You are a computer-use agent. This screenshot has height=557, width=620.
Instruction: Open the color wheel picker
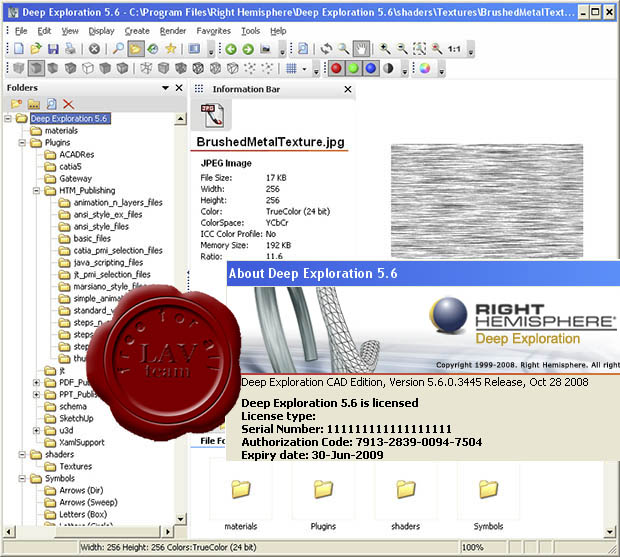click(425, 68)
